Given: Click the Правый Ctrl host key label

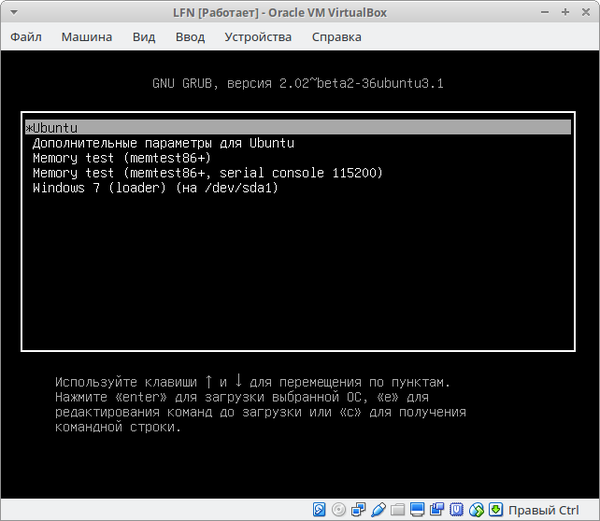Looking at the screenshot, I should [x=544, y=510].
